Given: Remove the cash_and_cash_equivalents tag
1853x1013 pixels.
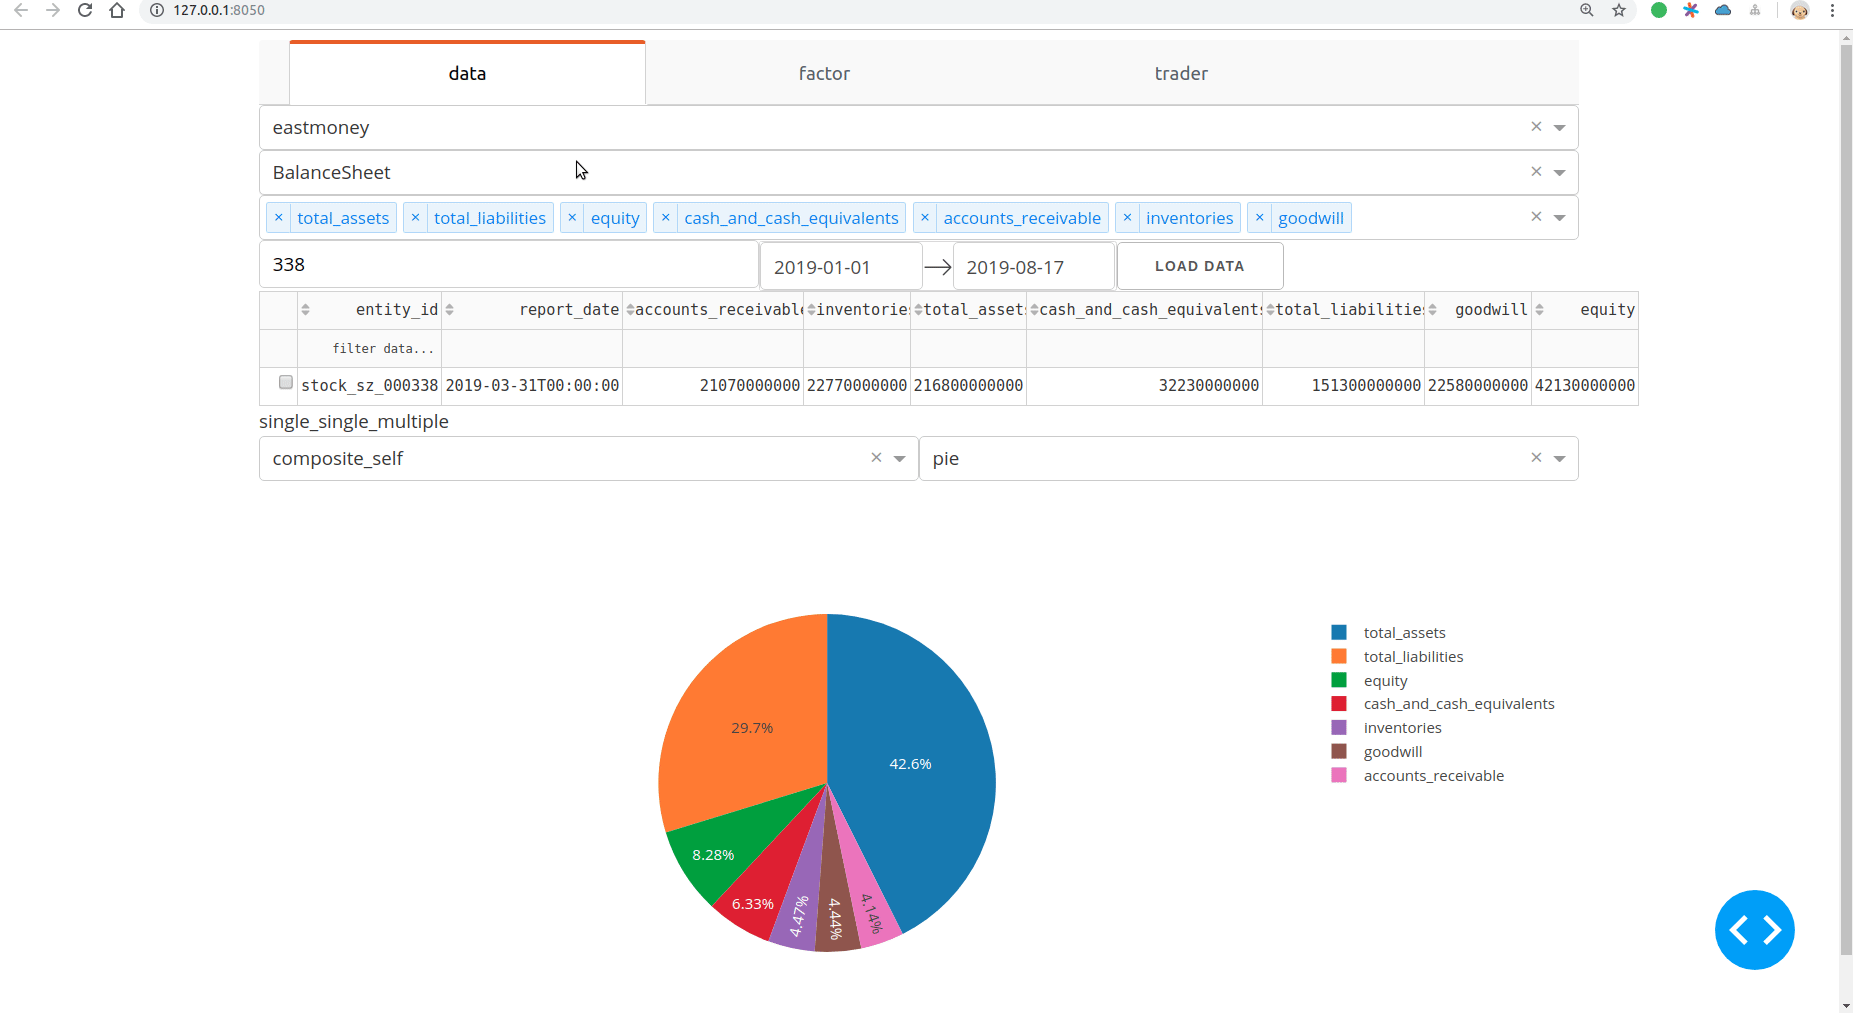Looking at the screenshot, I should coord(665,218).
